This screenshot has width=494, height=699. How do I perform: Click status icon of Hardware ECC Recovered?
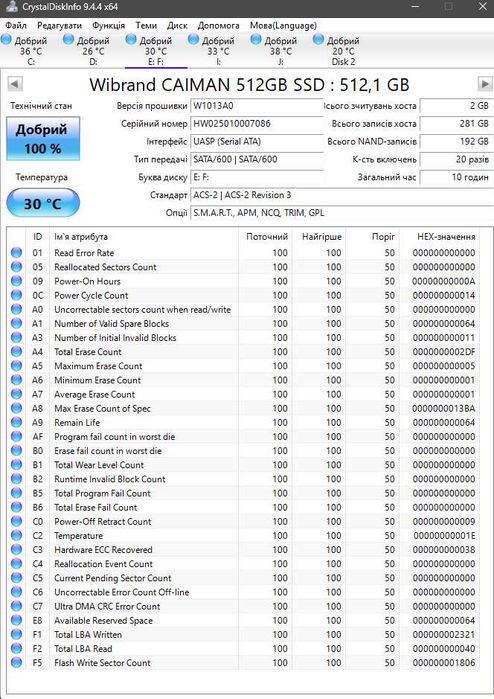[x=16, y=550]
